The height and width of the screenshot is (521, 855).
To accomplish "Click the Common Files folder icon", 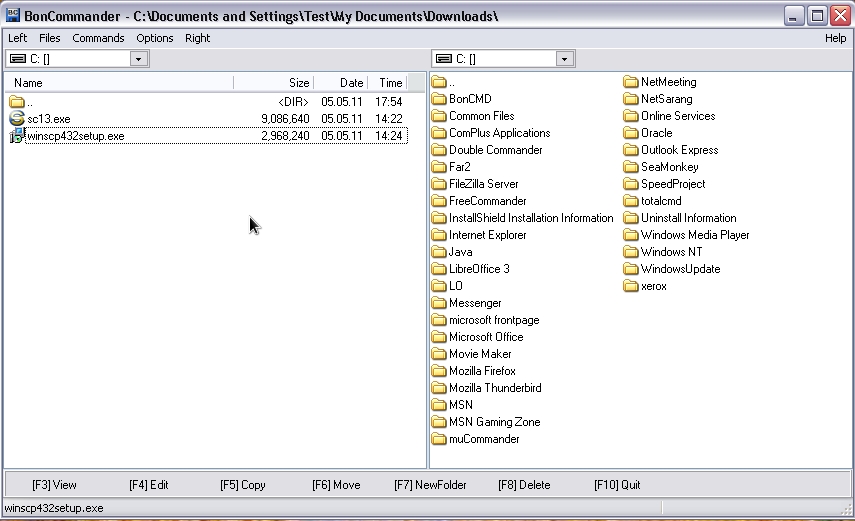I will click(x=439, y=116).
